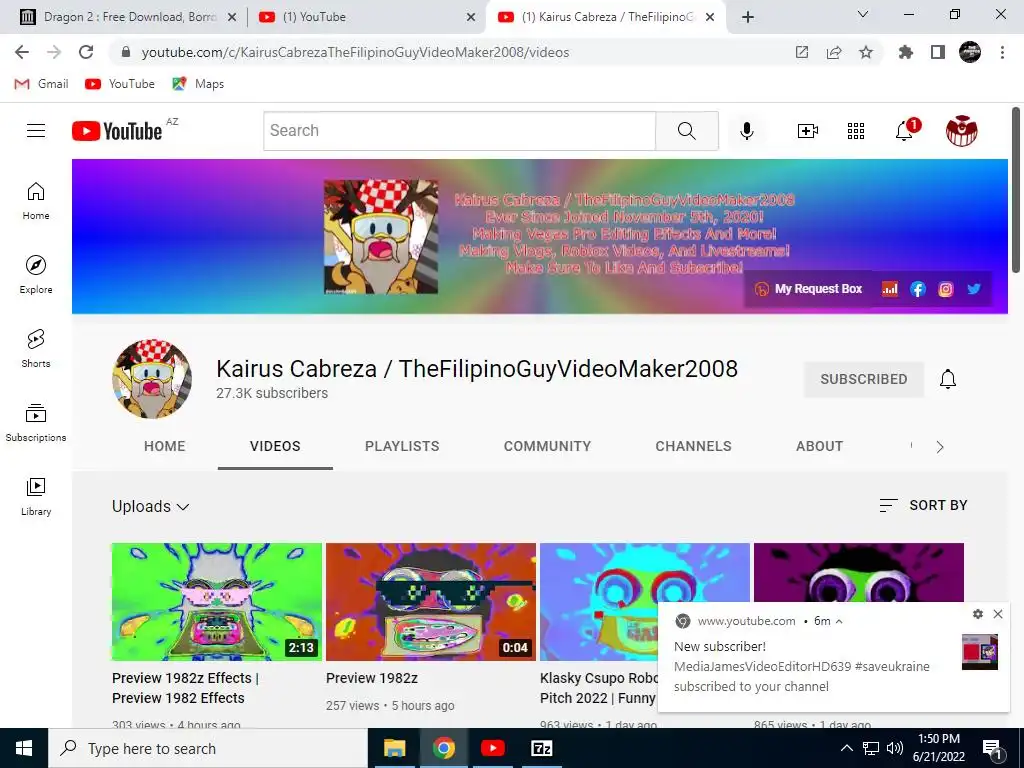Open the stats chart link on banner
The image size is (1024, 768).
889,289
